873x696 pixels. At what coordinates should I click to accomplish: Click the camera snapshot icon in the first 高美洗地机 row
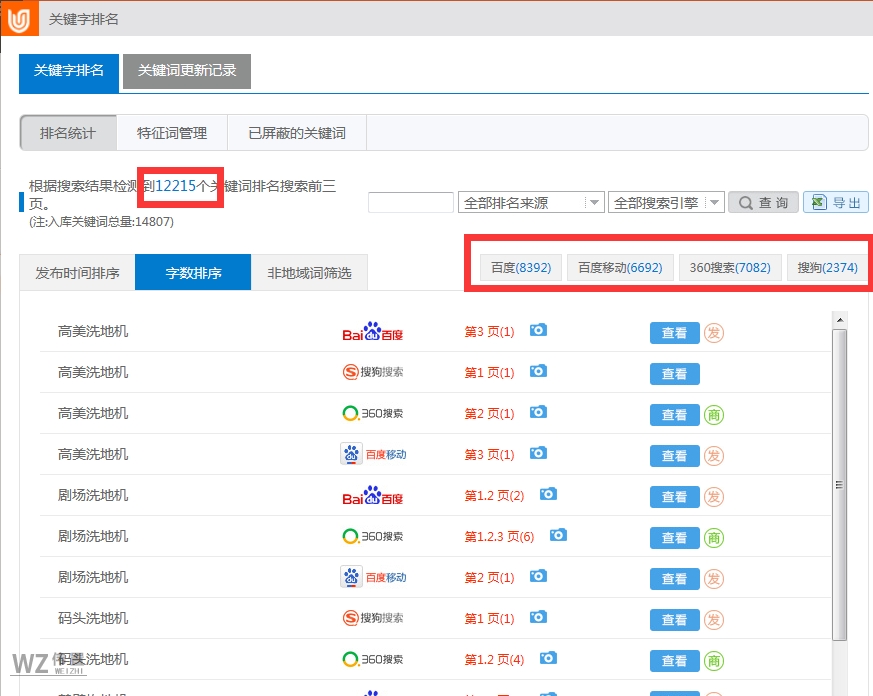coord(538,332)
